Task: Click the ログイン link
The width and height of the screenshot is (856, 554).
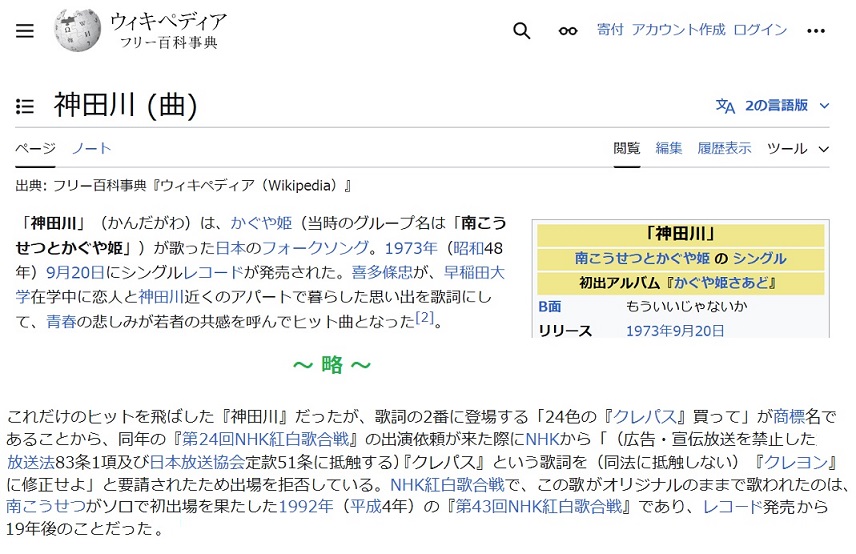Action: click(760, 29)
